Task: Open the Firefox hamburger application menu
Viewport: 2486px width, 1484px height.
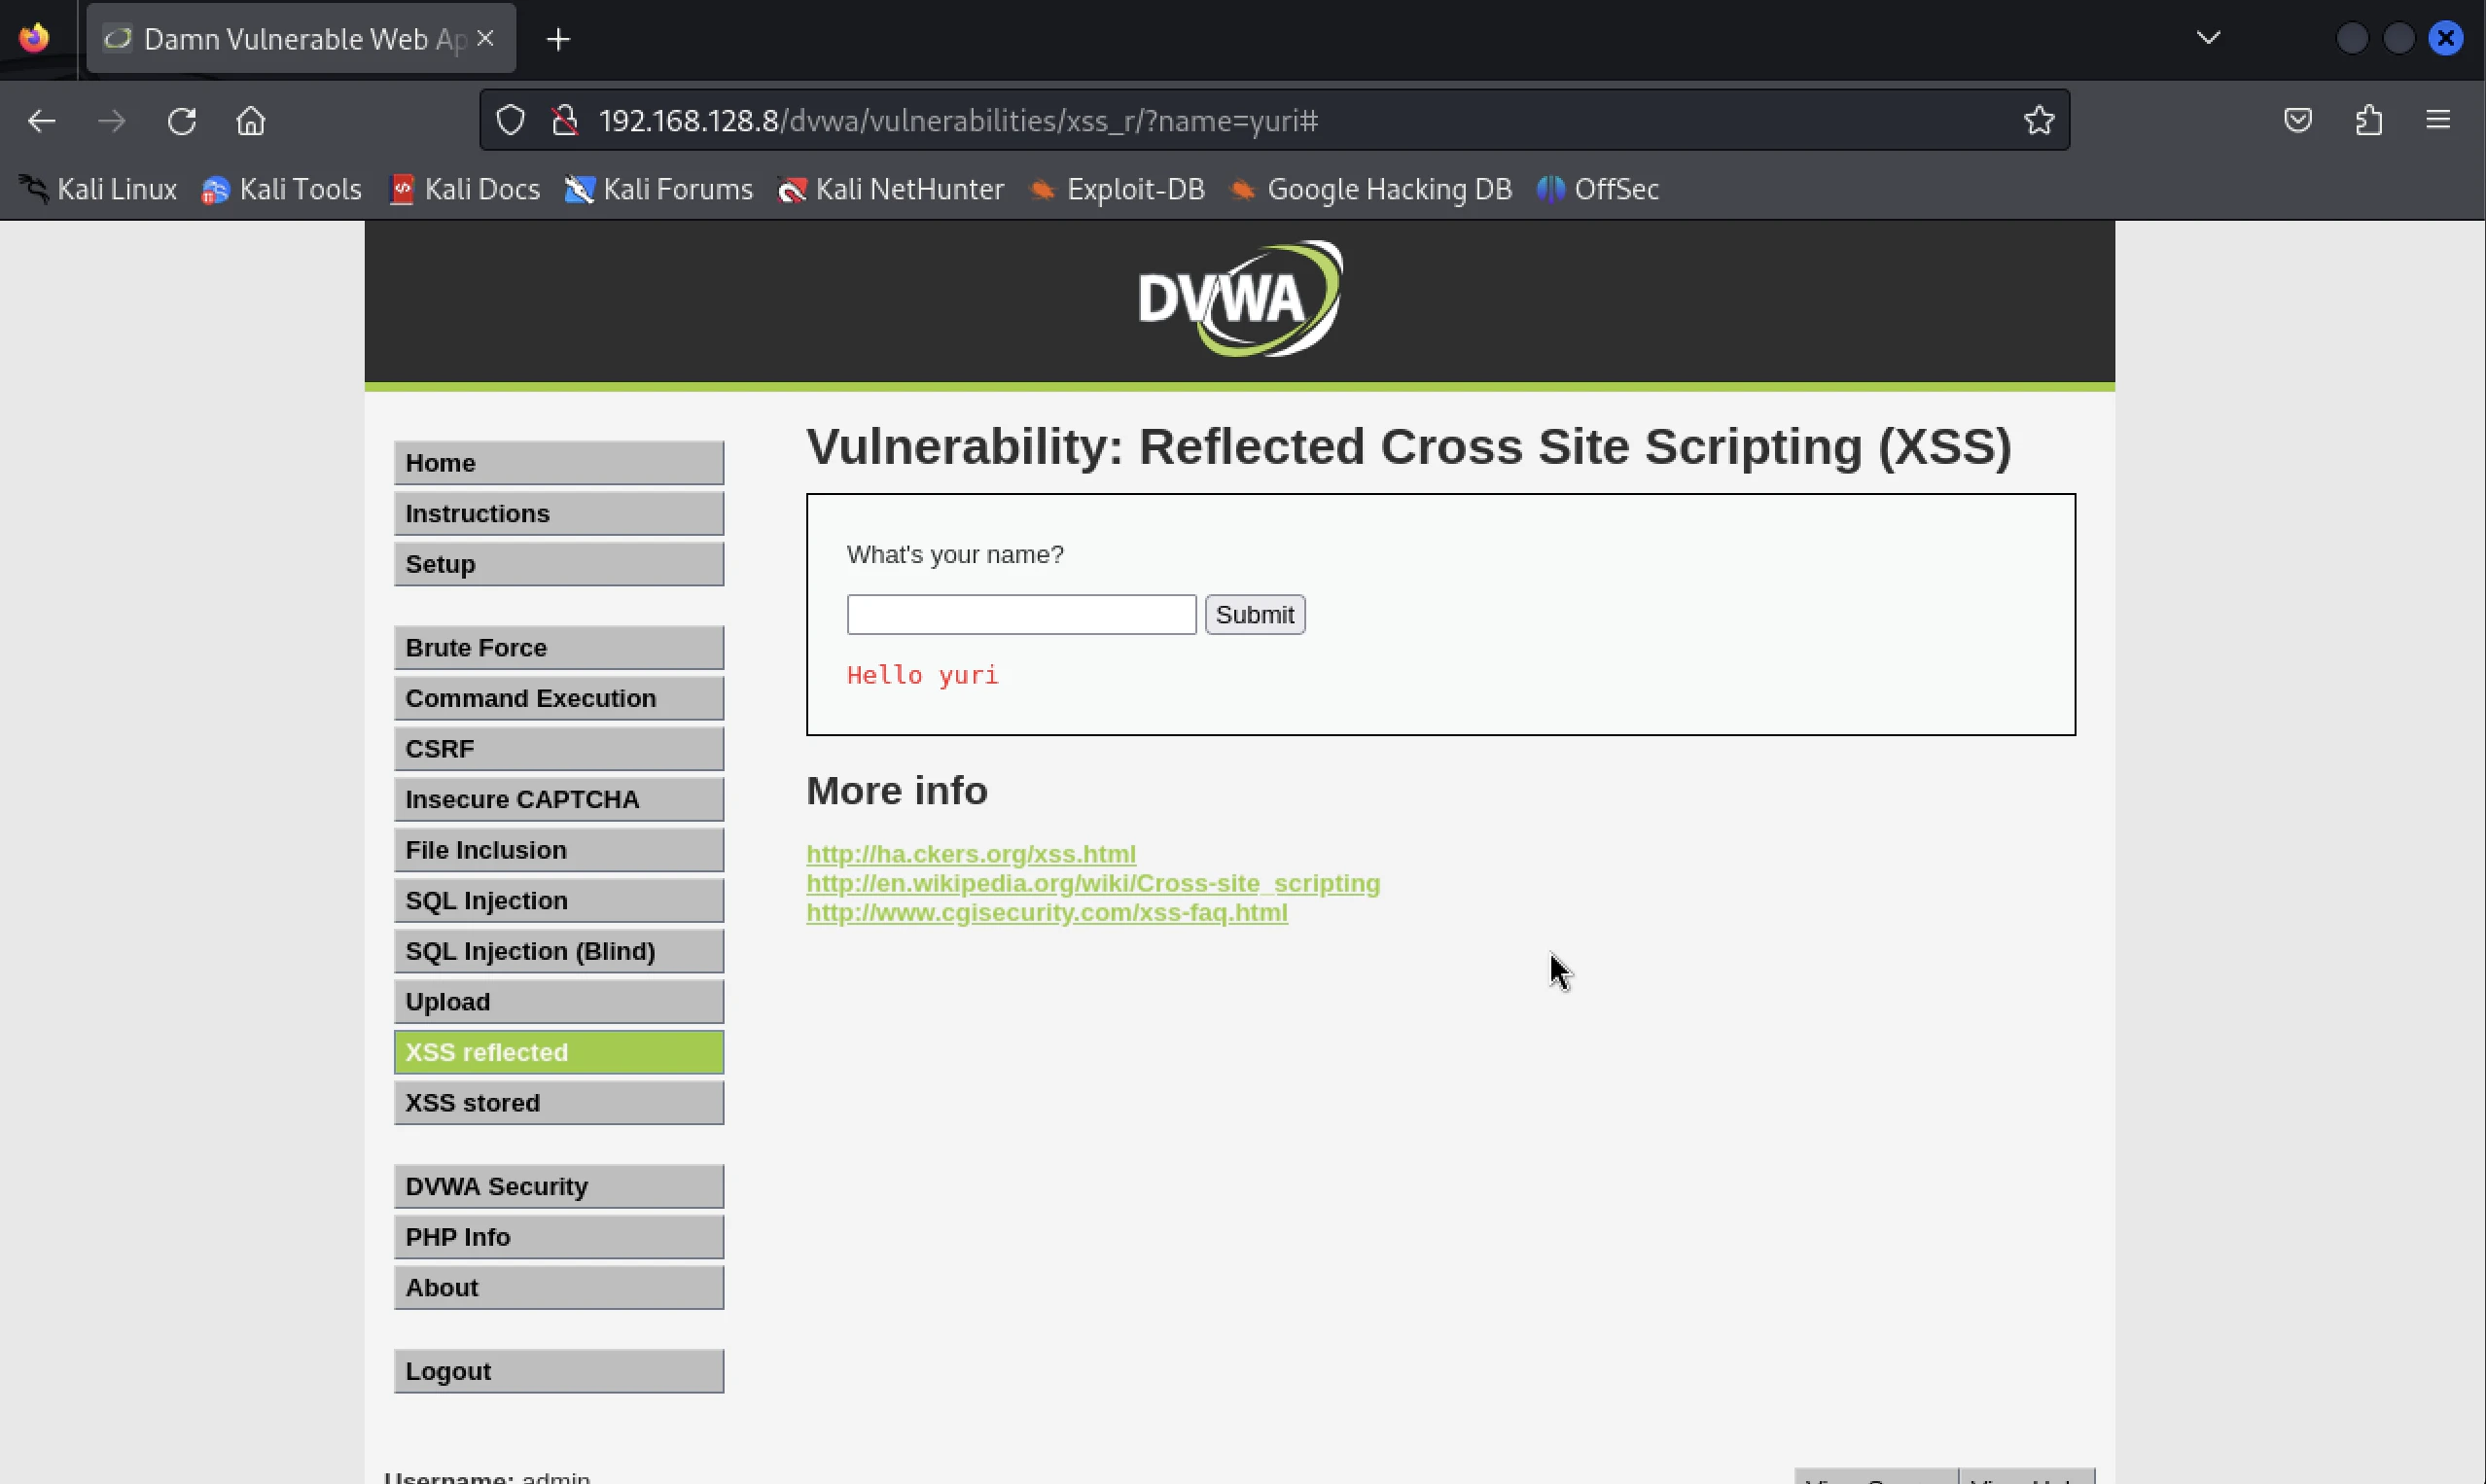Action: pyautogui.click(x=2438, y=121)
